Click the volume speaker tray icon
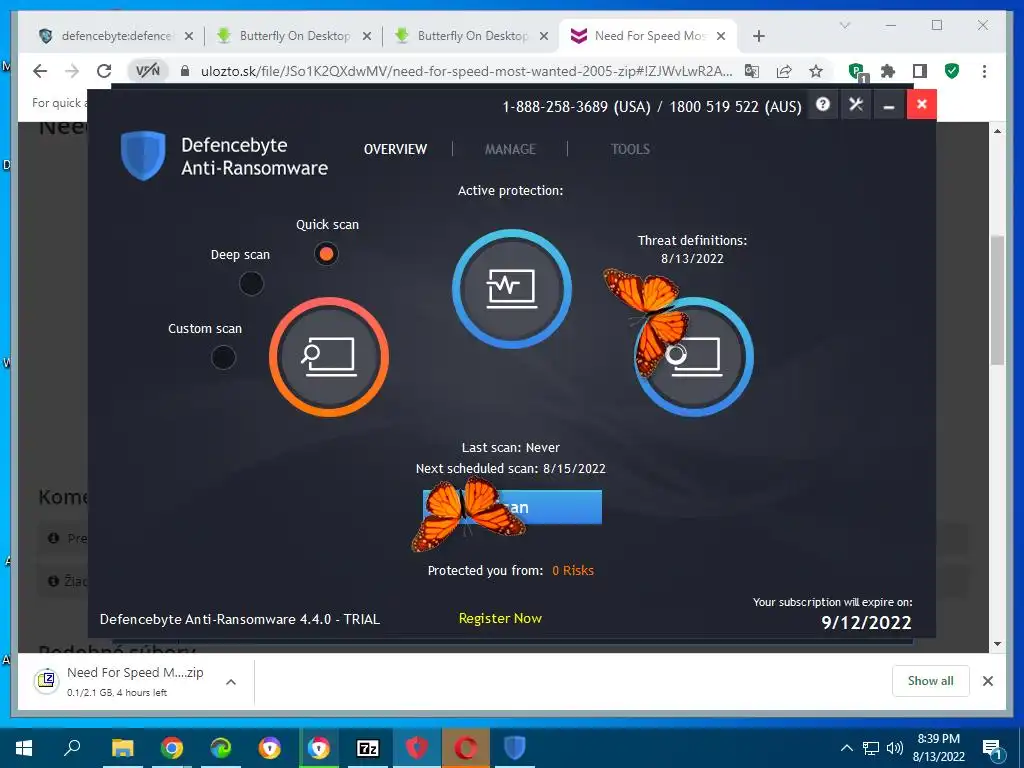Viewport: 1024px width, 768px height. [895, 748]
